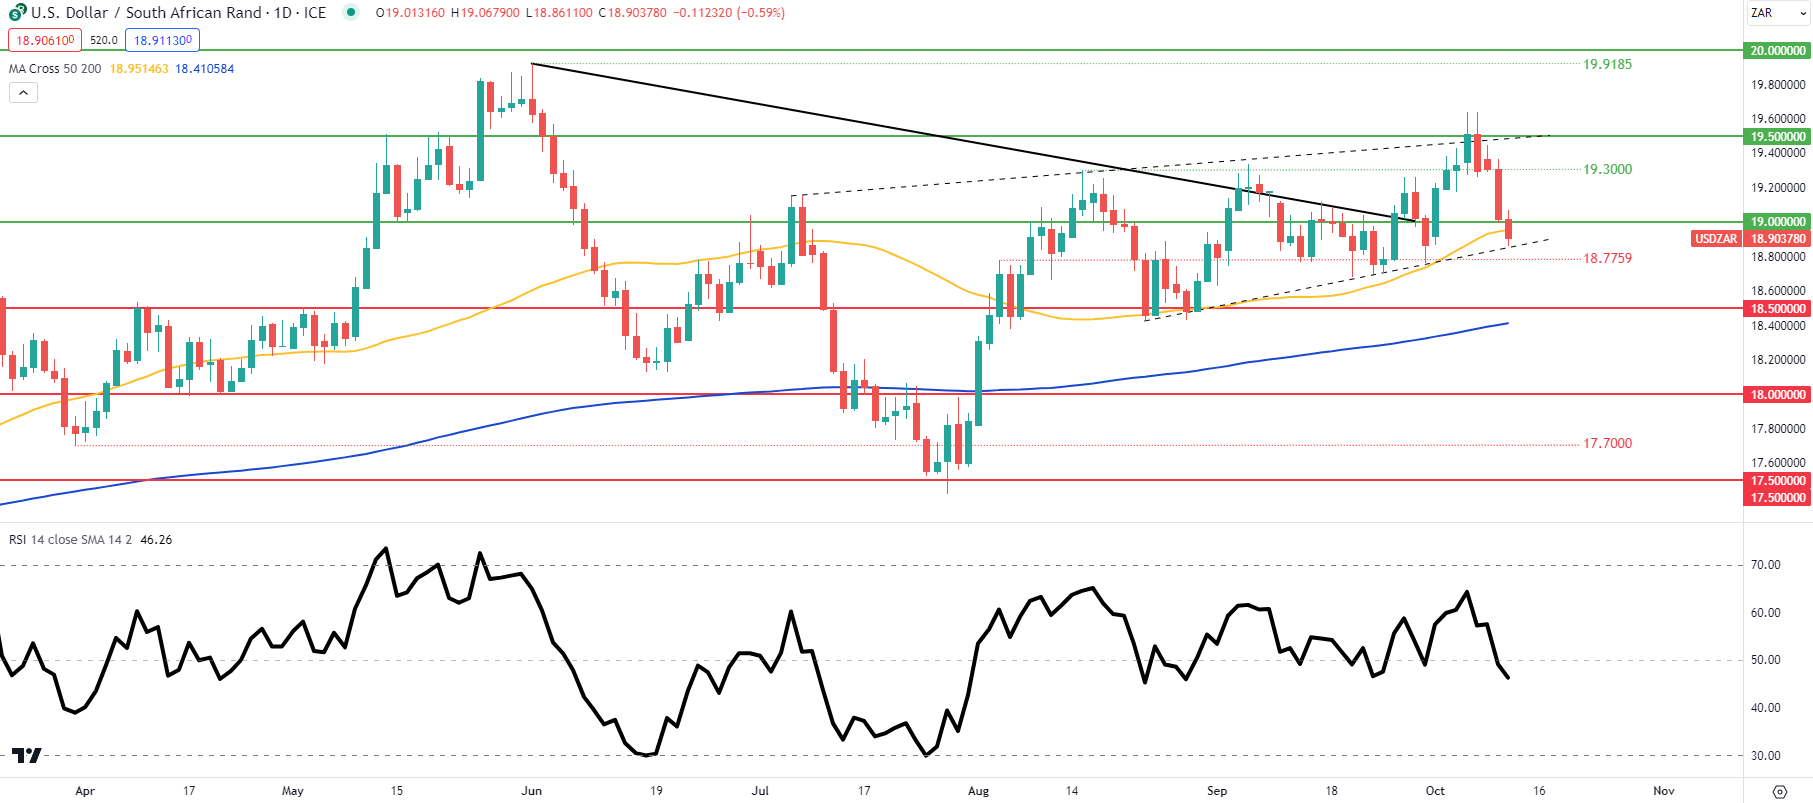Click the 30.00 level on RSI axis
This screenshot has width=1813, height=803.
tap(1765, 756)
